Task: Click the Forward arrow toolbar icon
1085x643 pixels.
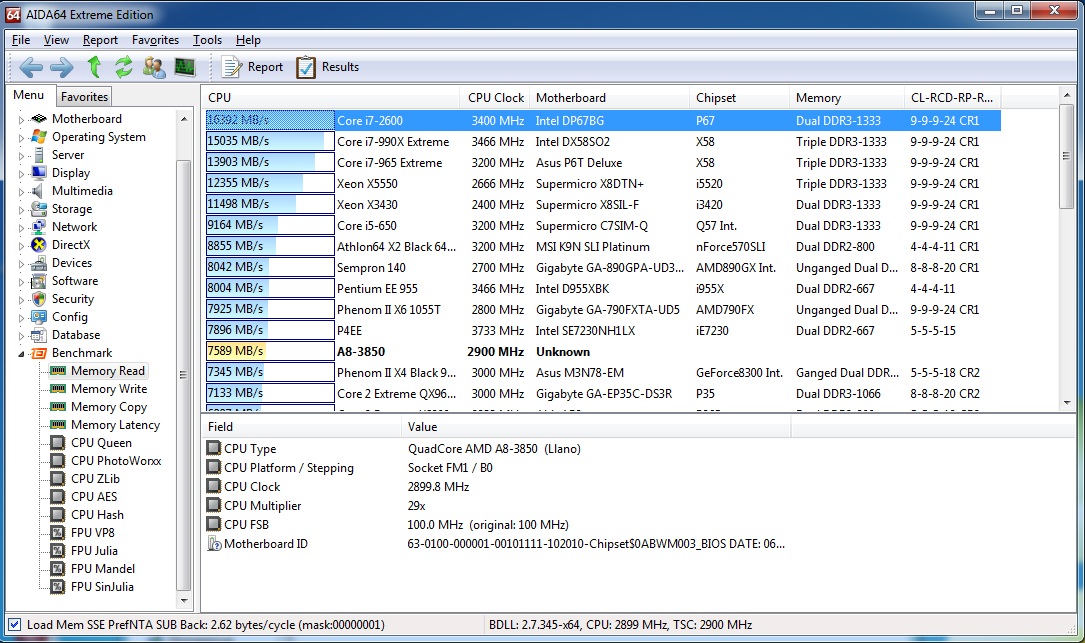Action: point(61,67)
